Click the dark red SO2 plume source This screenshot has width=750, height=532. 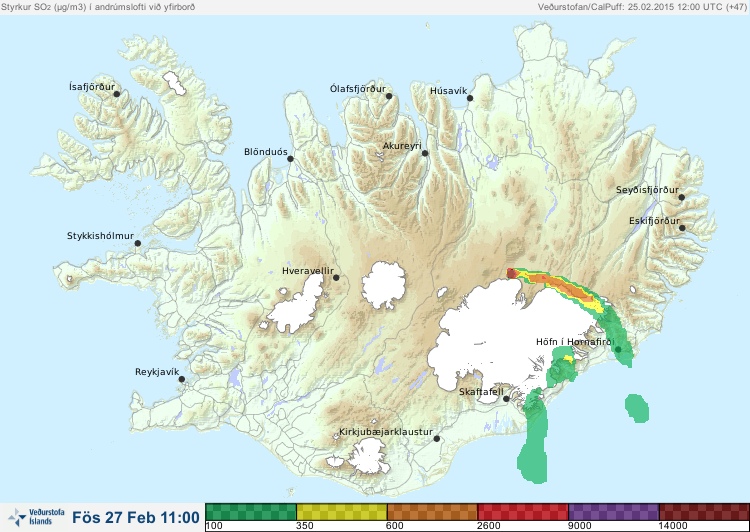click(x=511, y=273)
